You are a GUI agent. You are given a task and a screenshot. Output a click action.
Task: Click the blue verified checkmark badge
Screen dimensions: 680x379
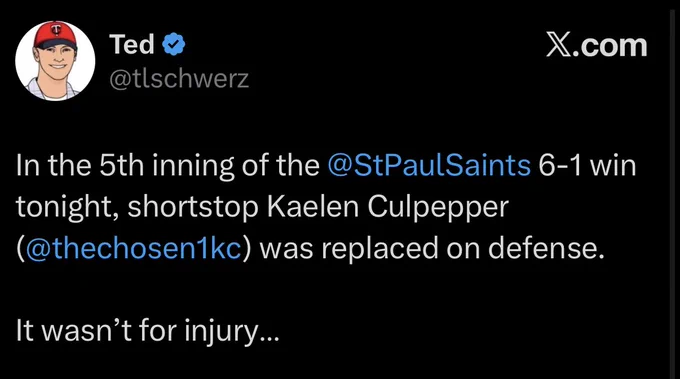[x=174, y=44]
